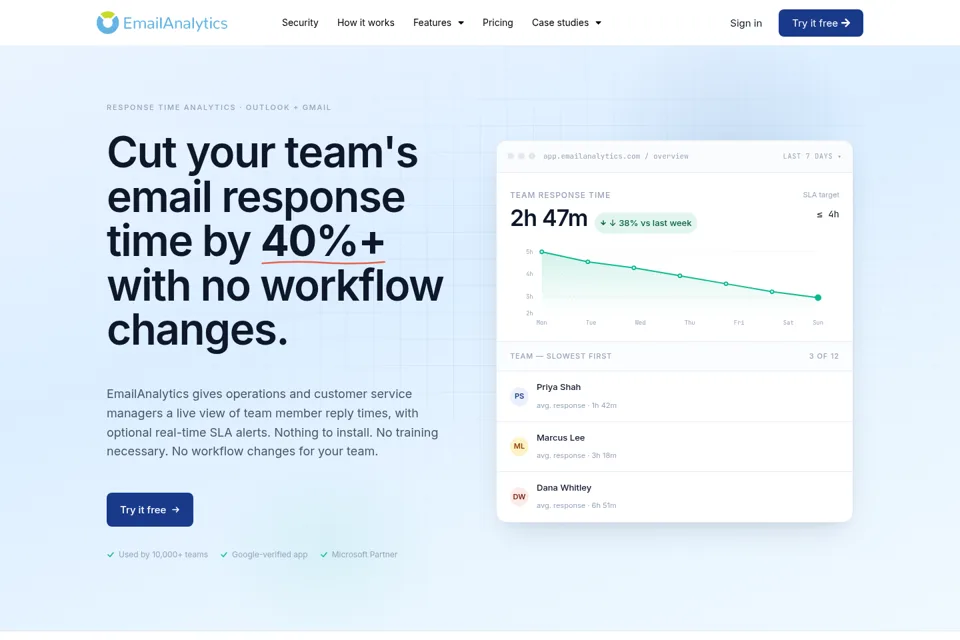Click the TEAM RESPONSE TIME label
Image resolution: width=960 pixels, height=640 pixels.
(560, 195)
